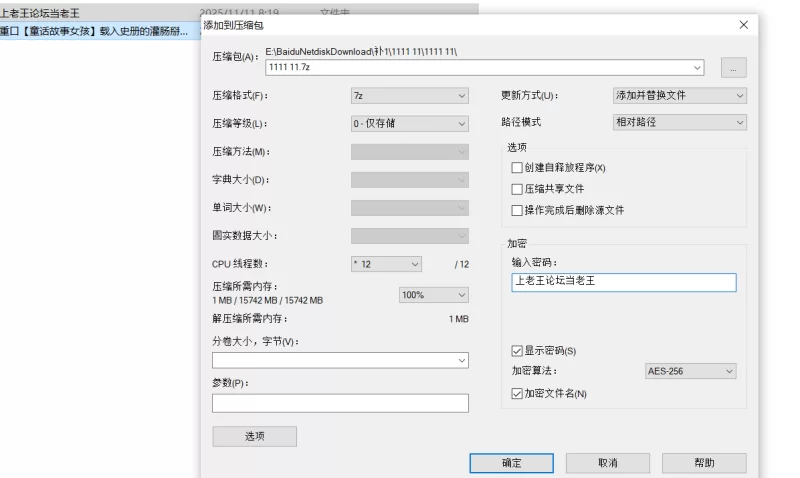Open the 压缩格式 dropdown showing 7z

(409, 96)
